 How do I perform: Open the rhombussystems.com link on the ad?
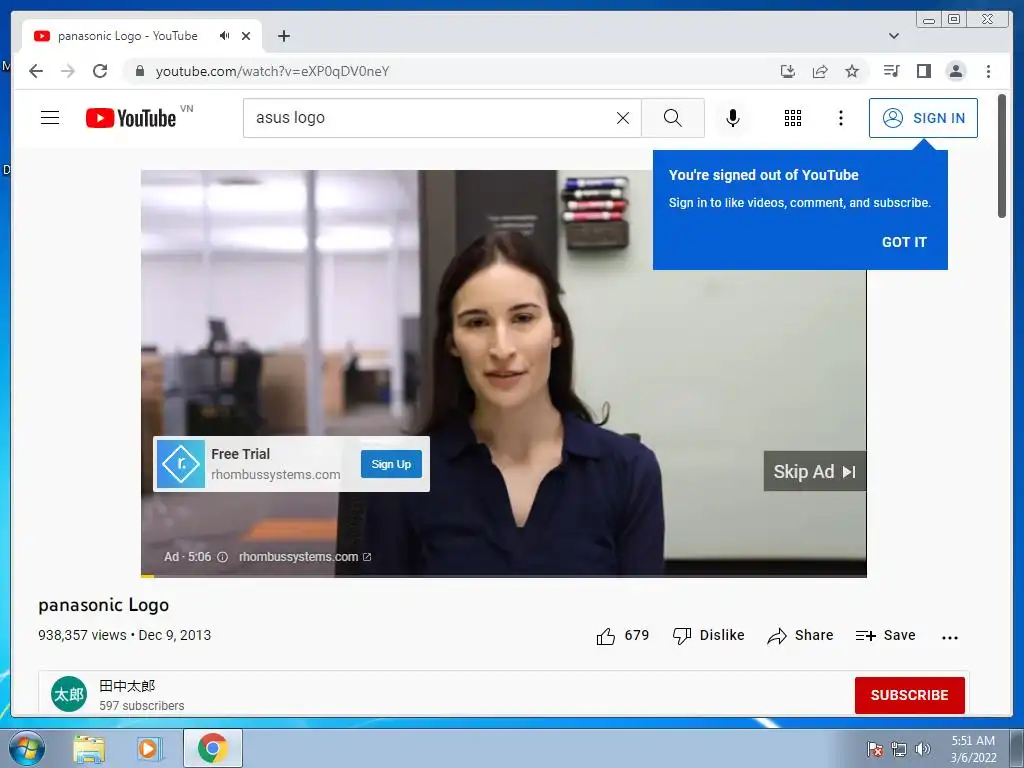(304, 557)
